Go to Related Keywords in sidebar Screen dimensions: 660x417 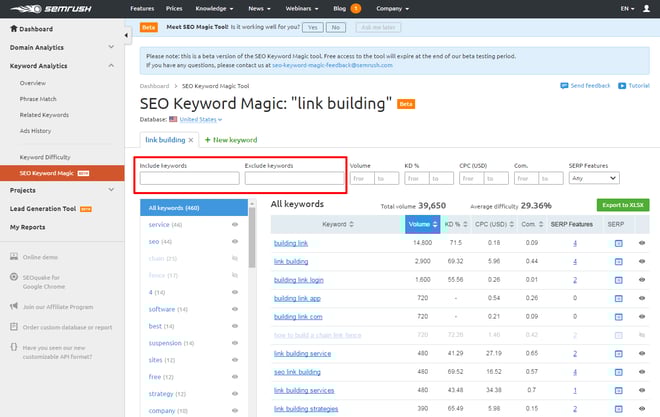click(x=44, y=115)
